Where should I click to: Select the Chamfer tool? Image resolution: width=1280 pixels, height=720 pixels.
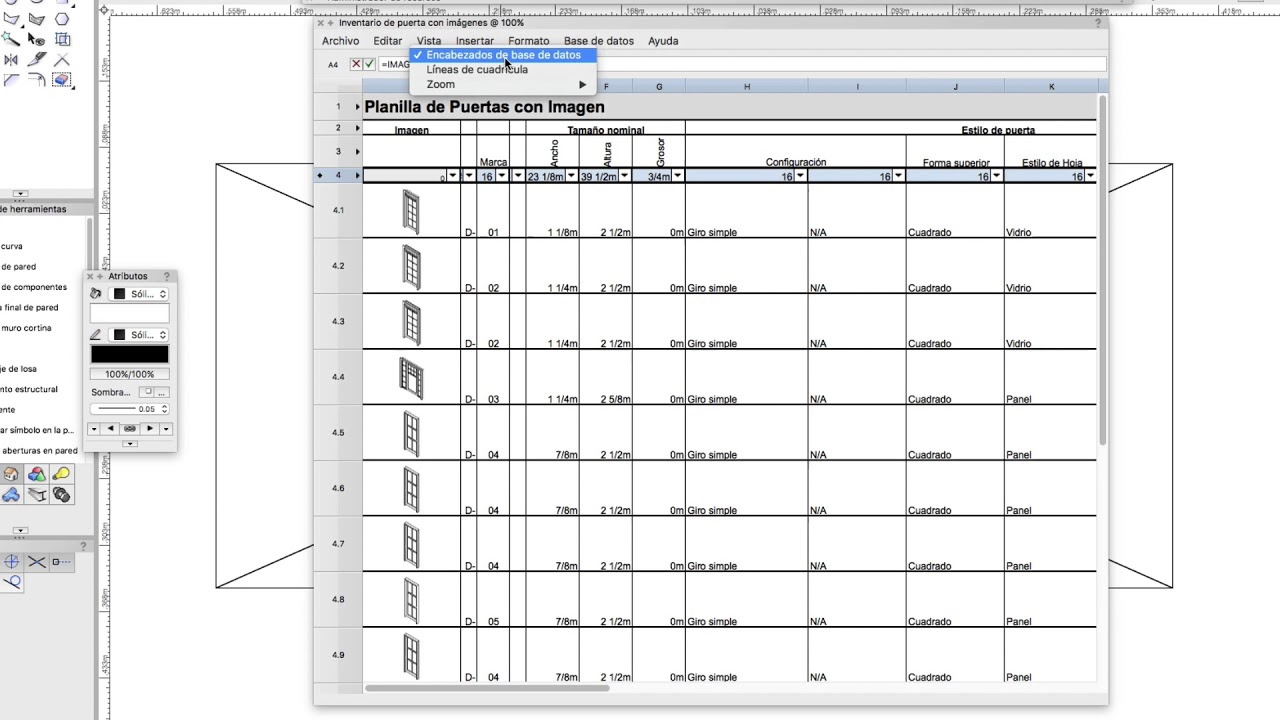click(x=11, y=80)
